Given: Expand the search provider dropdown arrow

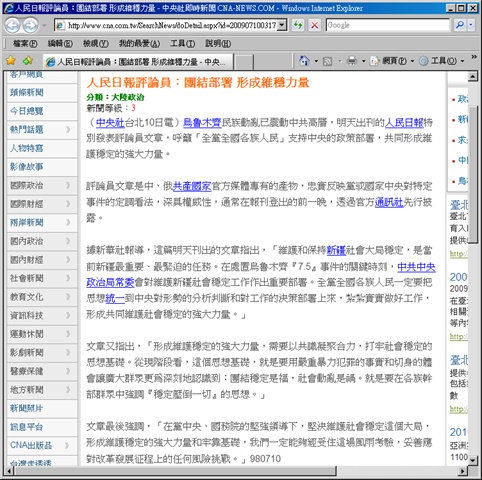Looking at the screenshot, I should [x=471, y=25].
